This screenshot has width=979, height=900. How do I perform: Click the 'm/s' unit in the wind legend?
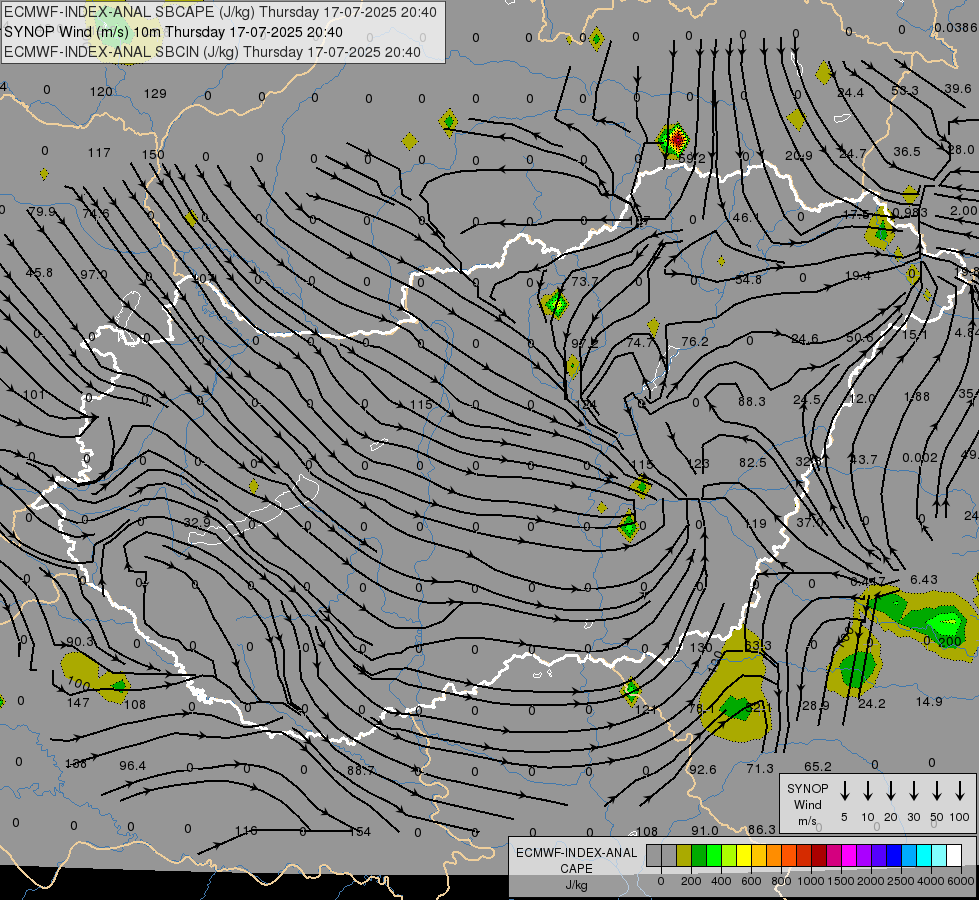pos(807,821)
